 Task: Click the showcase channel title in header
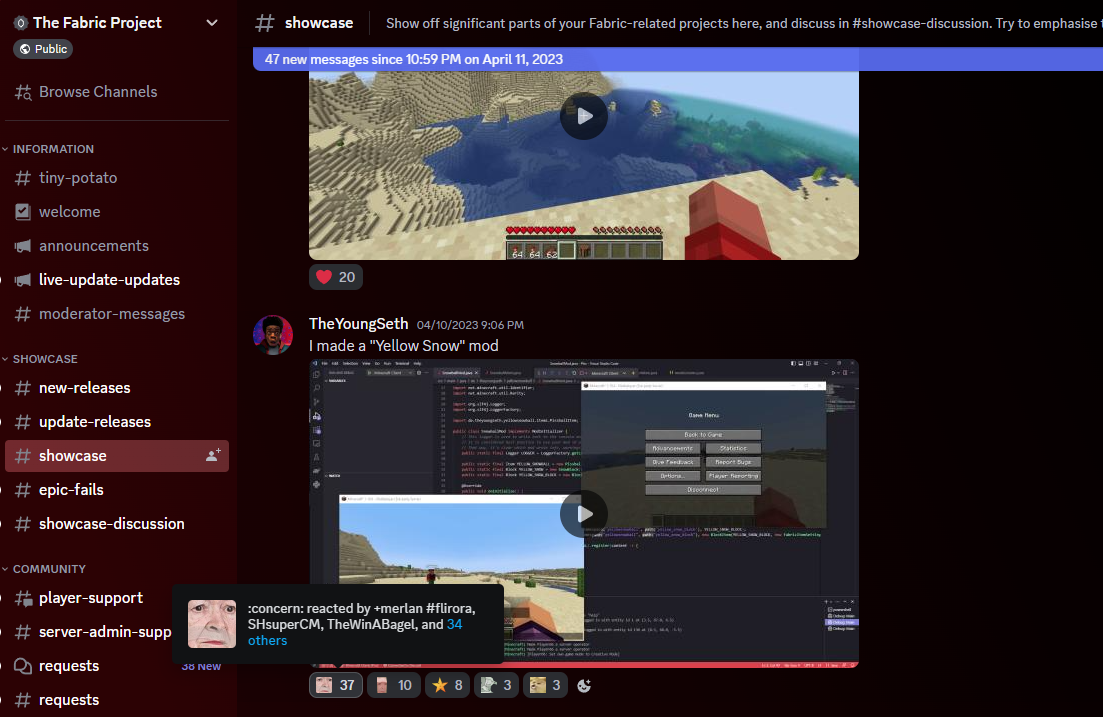[319, 23]
